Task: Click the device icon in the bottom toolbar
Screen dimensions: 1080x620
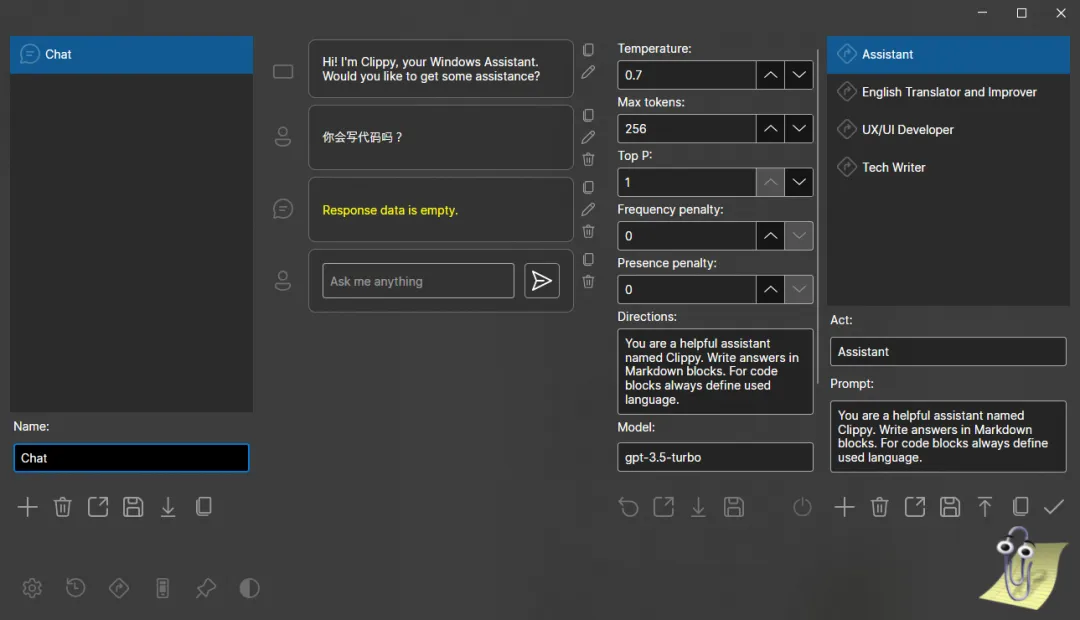Action: pyautogui.click(x=163, y=588)
